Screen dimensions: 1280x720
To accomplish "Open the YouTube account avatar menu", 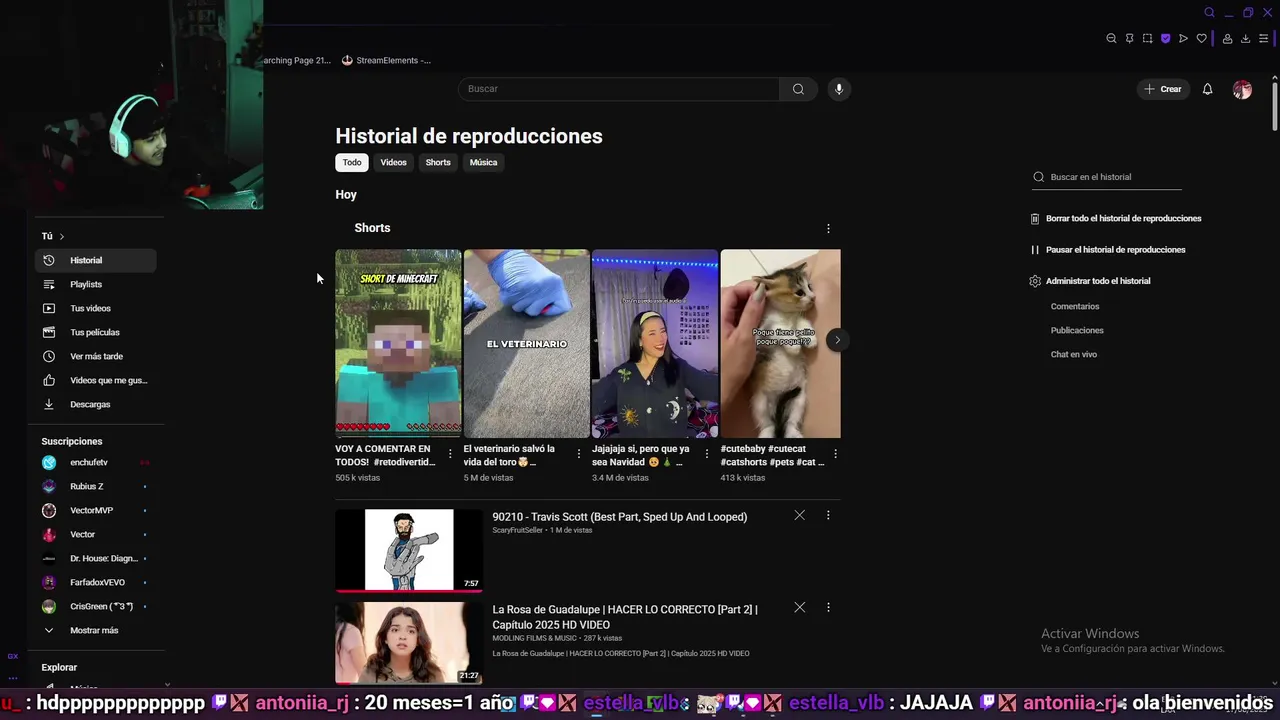I will 1242,89.
